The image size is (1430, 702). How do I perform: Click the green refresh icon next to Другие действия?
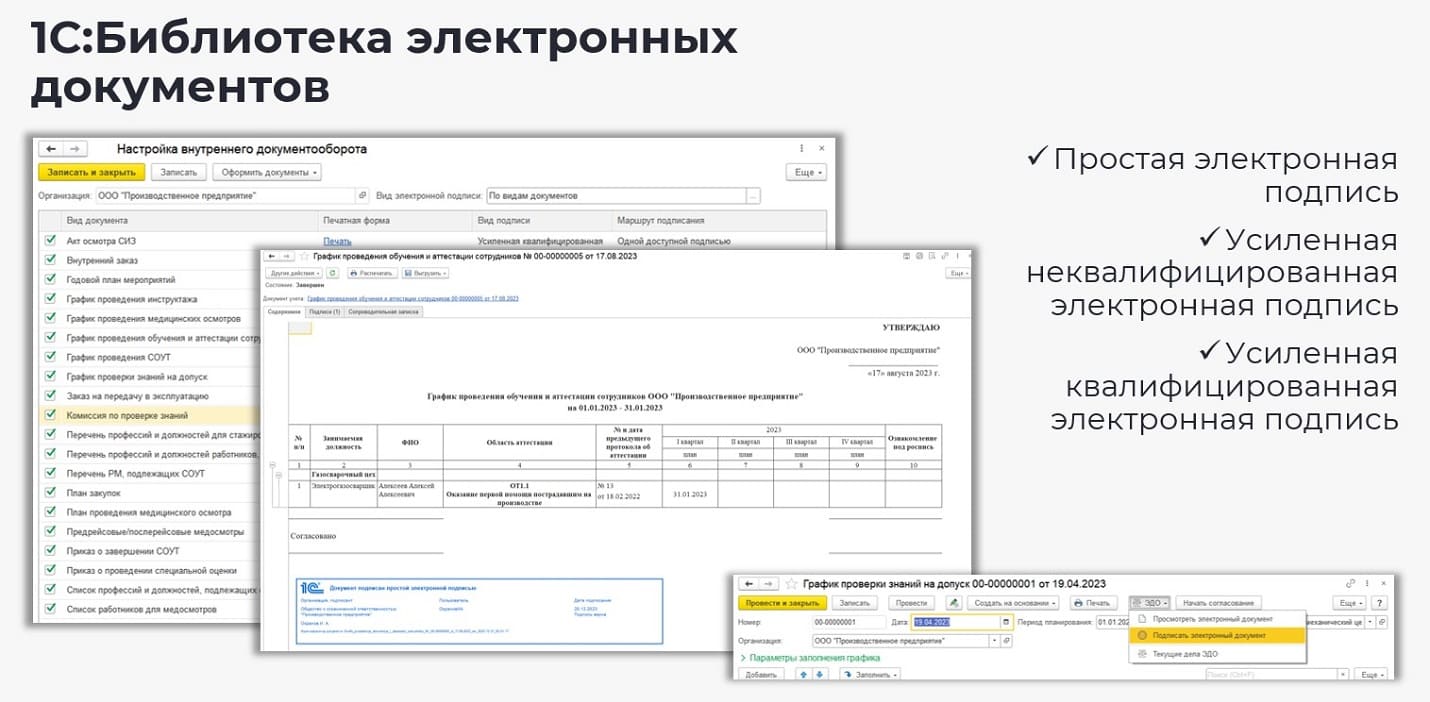coord(332,272)
